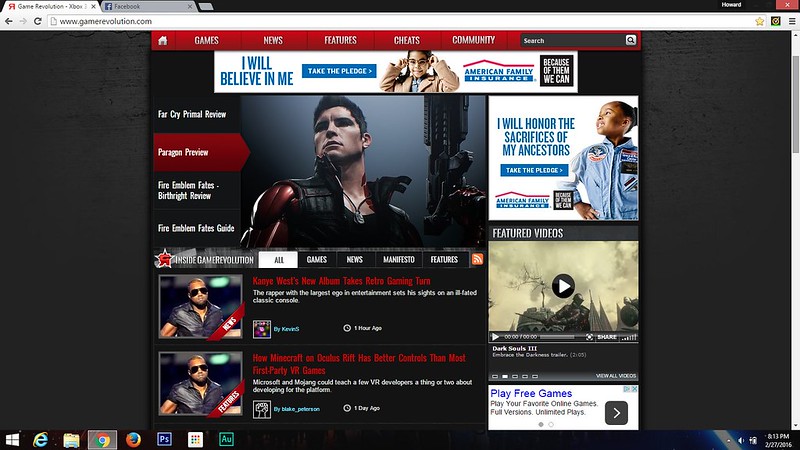Open Fire Emblem Fates - Birthright Review
The width and height of the screenshot is (800, 450).
coord(188,190)
